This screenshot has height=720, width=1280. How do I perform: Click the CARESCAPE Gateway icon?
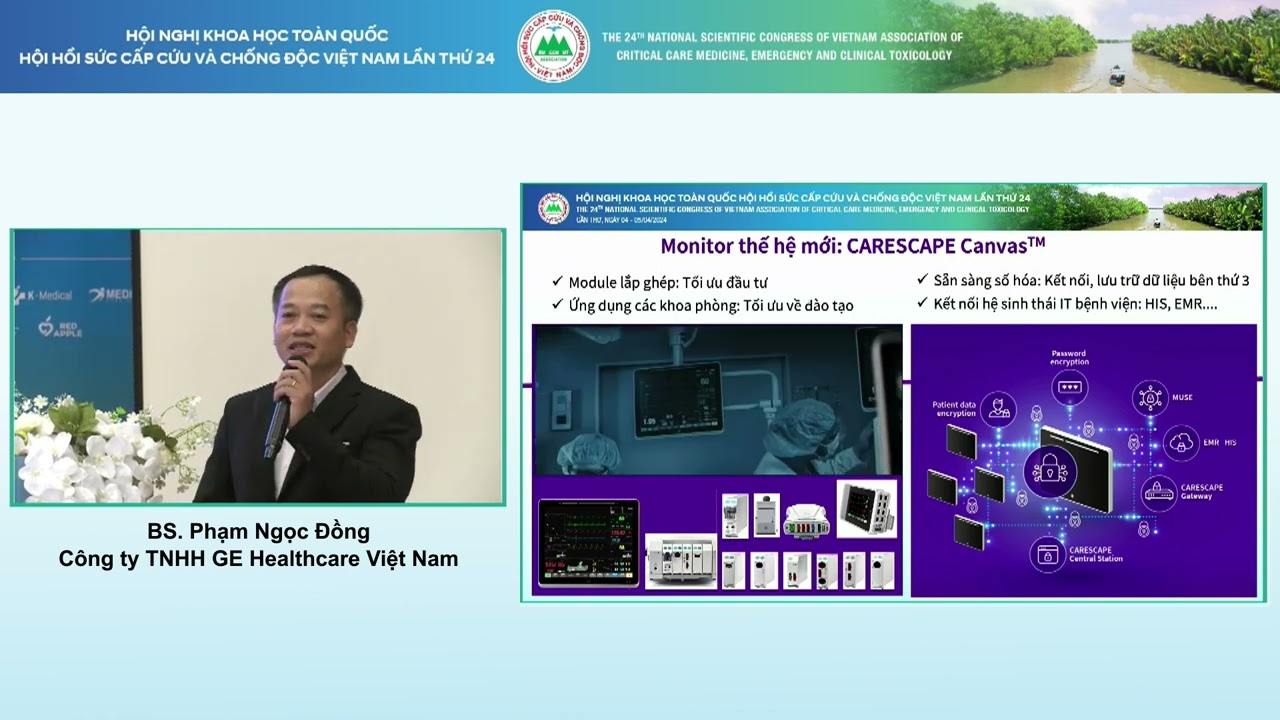(x=1158, y=492)
